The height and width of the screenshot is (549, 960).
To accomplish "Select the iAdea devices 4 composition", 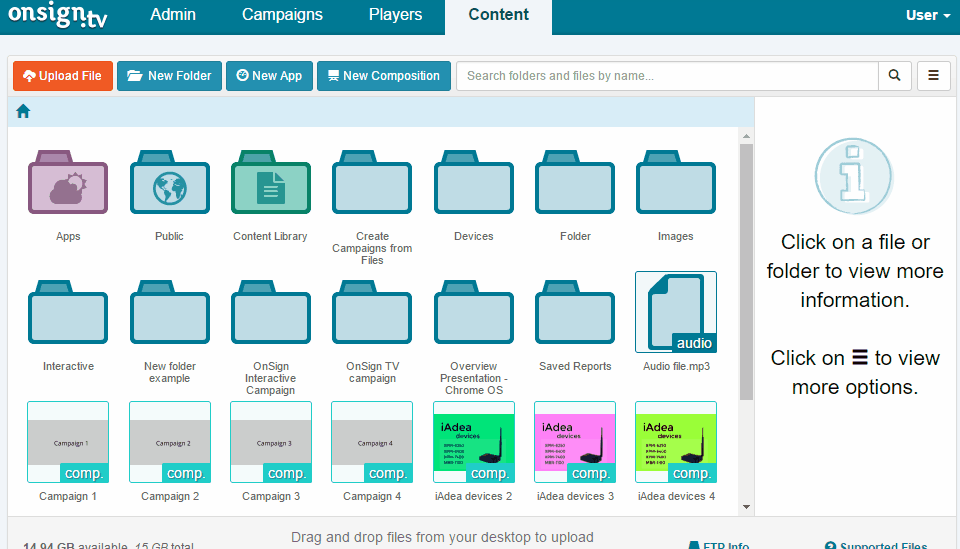I will [x=676, y=442].
